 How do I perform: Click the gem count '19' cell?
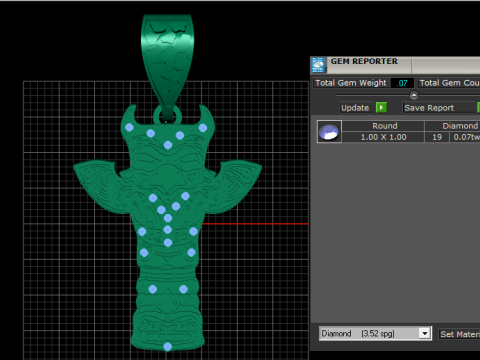click(437, 137)
